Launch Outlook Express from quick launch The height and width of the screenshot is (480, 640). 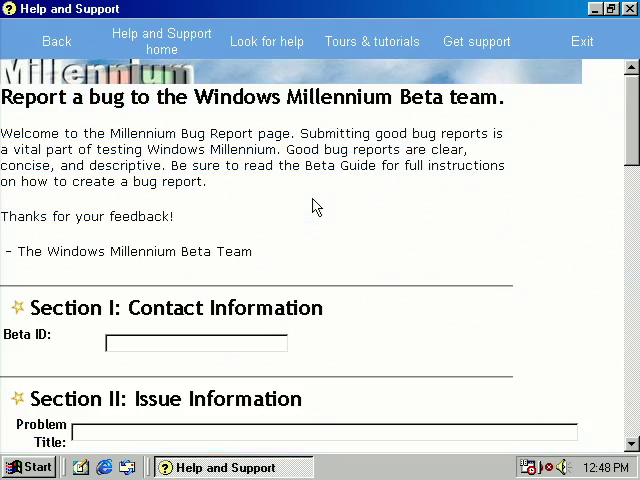pos(127,467)
